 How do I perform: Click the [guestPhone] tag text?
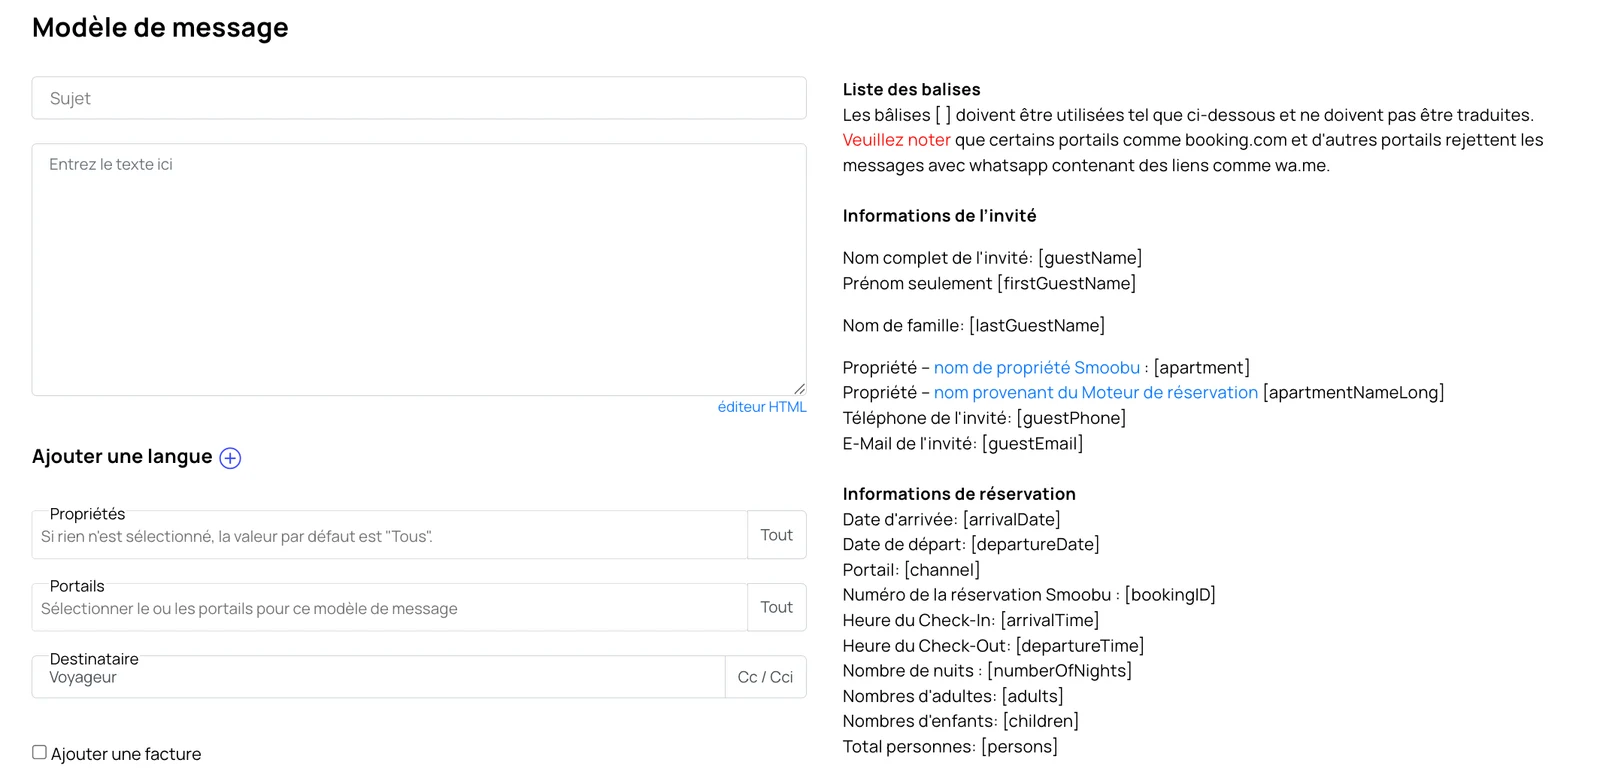[x=1071, y=418]
